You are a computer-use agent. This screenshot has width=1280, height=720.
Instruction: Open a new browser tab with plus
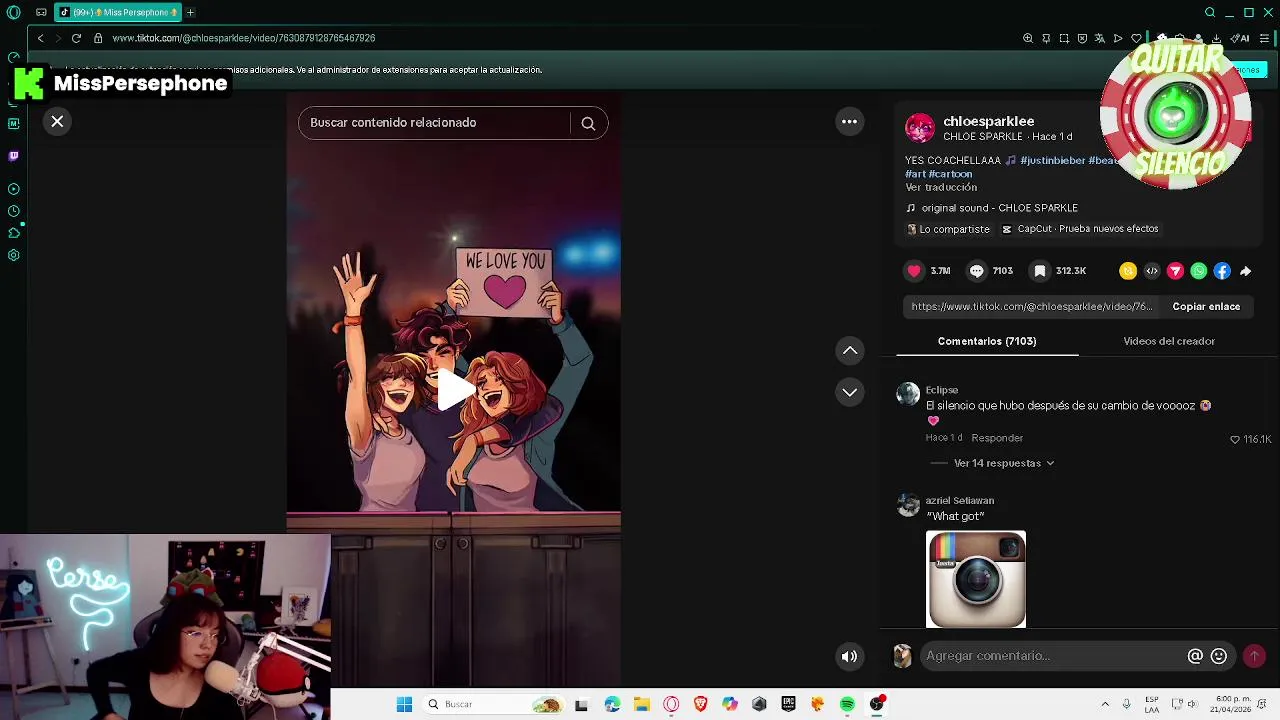coord(190,12)
